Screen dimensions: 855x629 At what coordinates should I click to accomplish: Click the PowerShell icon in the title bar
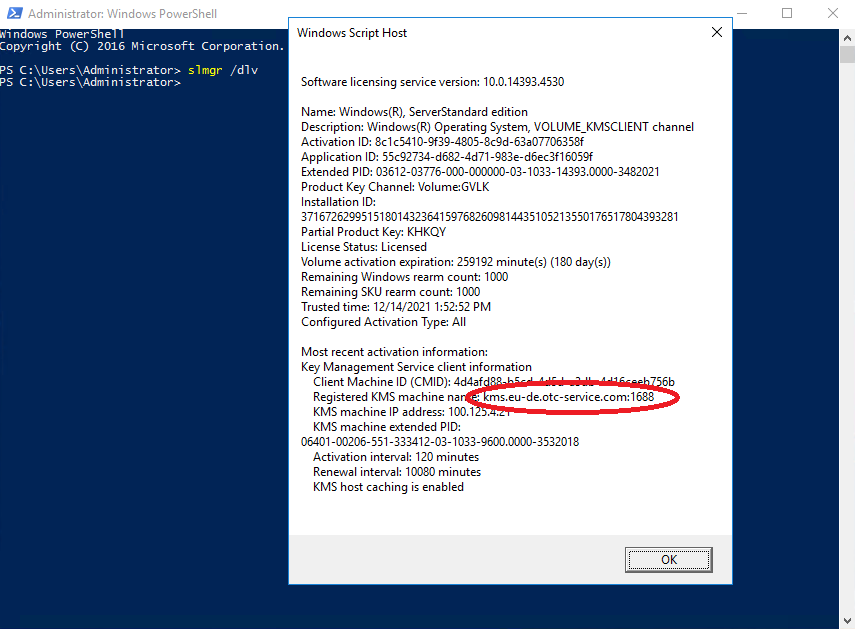pos(14,13)
